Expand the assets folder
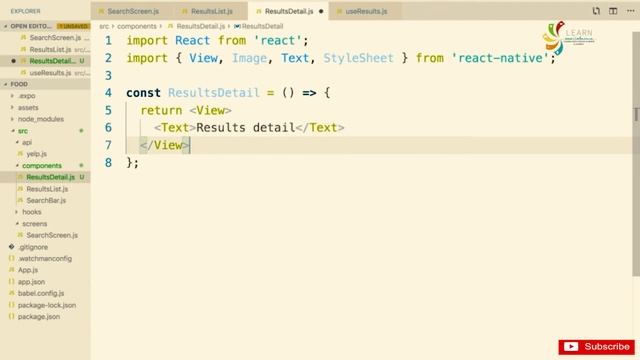 (28, 108)
